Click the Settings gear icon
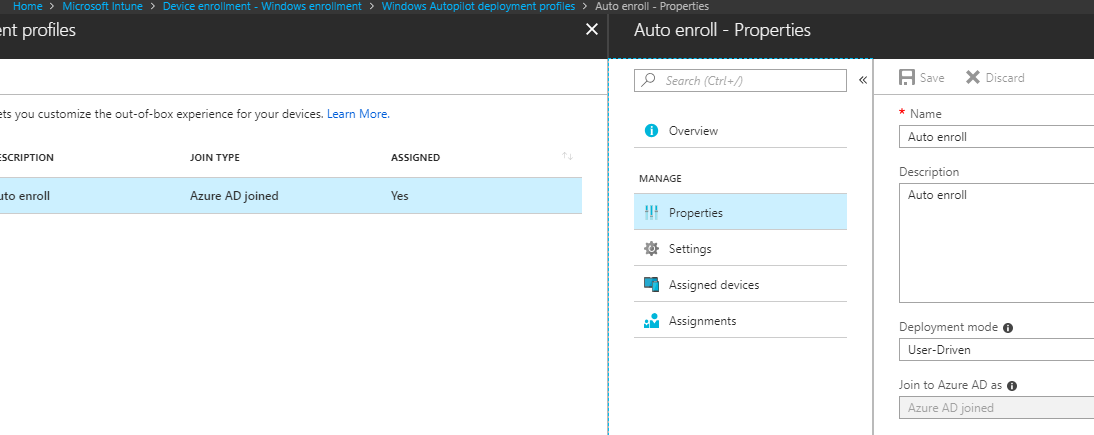The width and height of the screenshot is (1094, 435). pos(652,249)
